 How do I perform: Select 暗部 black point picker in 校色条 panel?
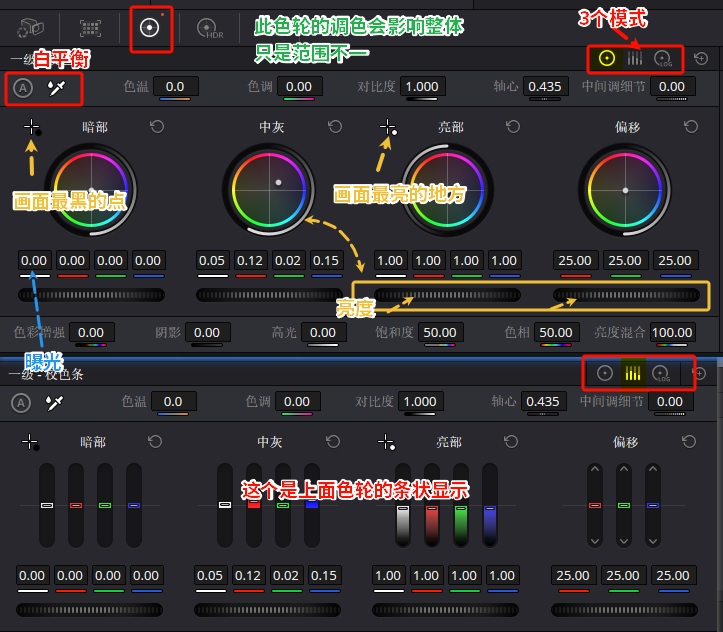(x=30, y=442)
